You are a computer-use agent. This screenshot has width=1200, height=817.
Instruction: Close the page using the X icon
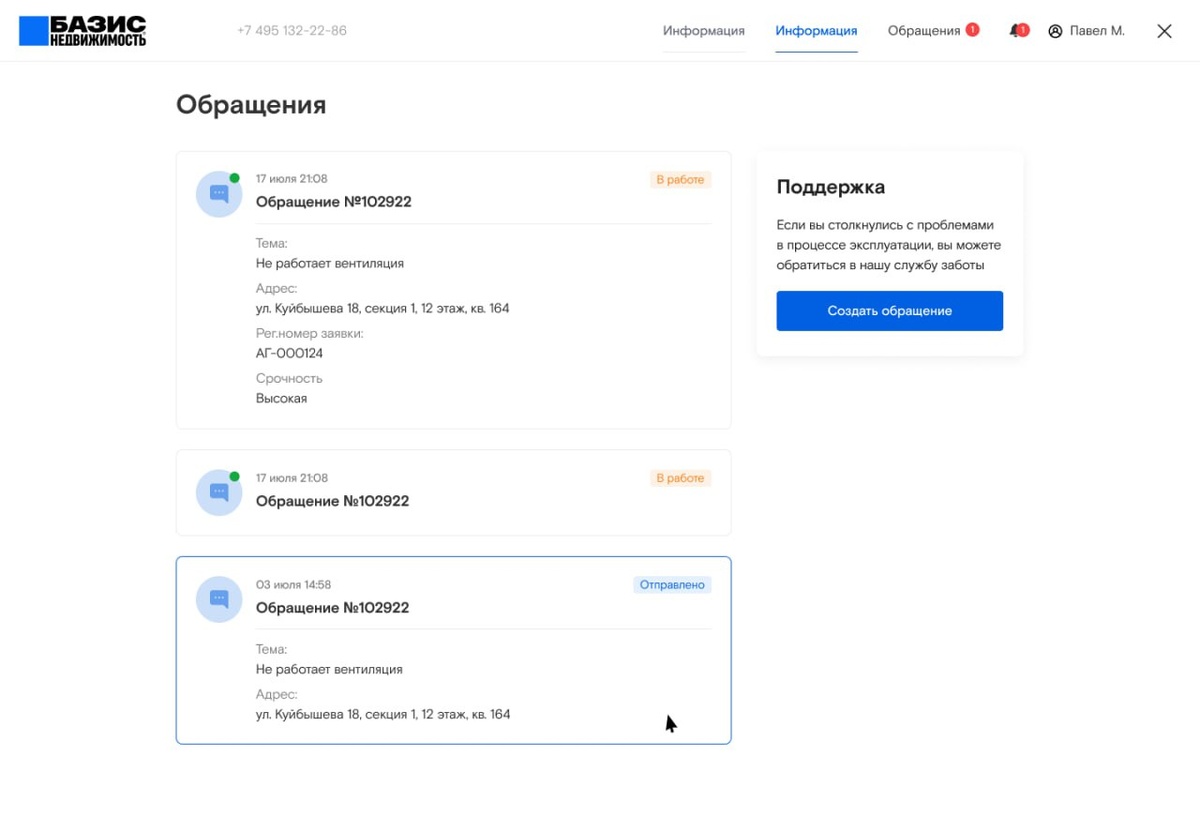coord(1164,31)
